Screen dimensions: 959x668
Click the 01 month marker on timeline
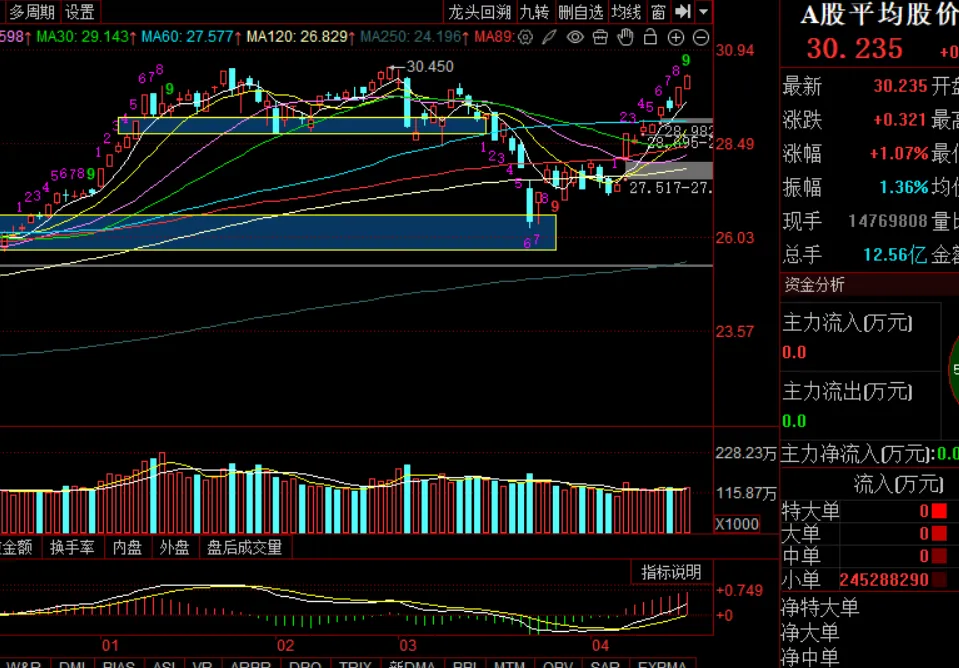[110, 646]
